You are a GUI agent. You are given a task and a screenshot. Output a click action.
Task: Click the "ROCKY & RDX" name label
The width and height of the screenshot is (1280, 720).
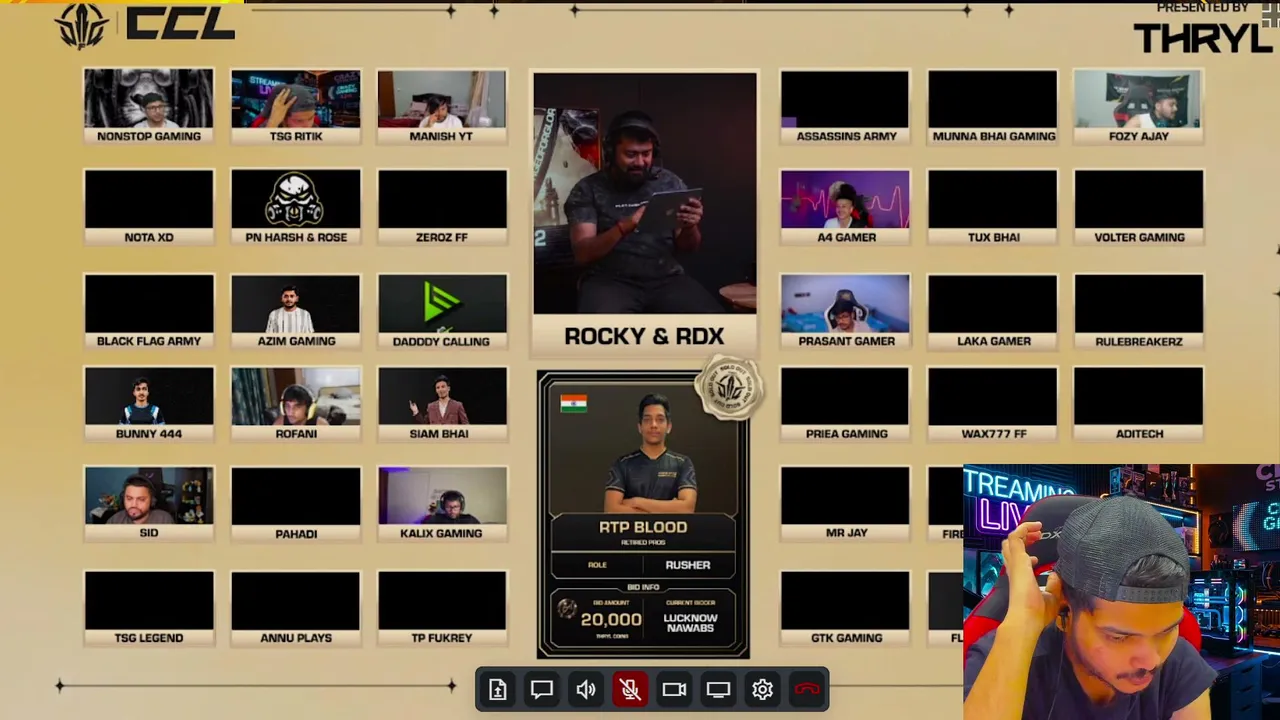644,336
